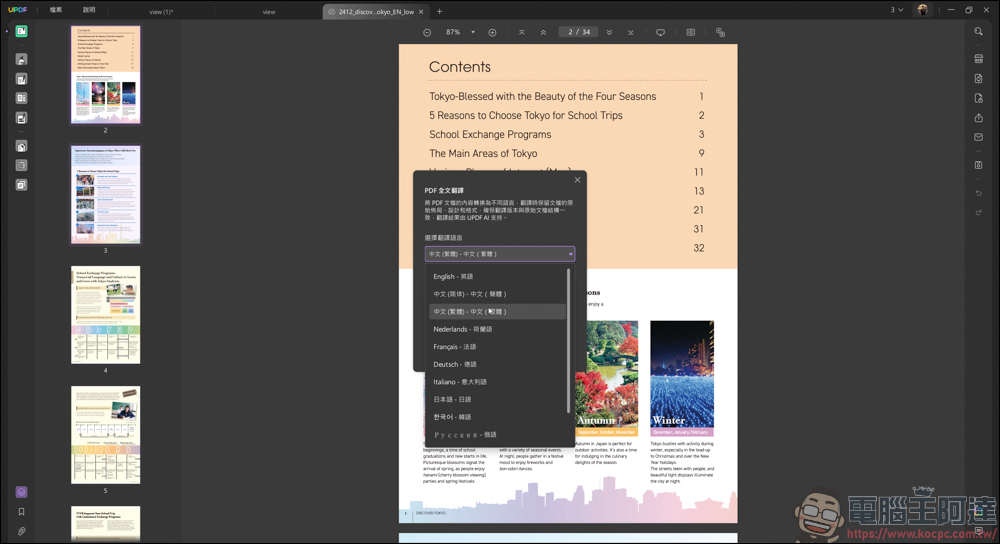Open the zoom percentage dropdown arrow
Viewport: 1000px width, 544px height.
click(x=473, y=33)
